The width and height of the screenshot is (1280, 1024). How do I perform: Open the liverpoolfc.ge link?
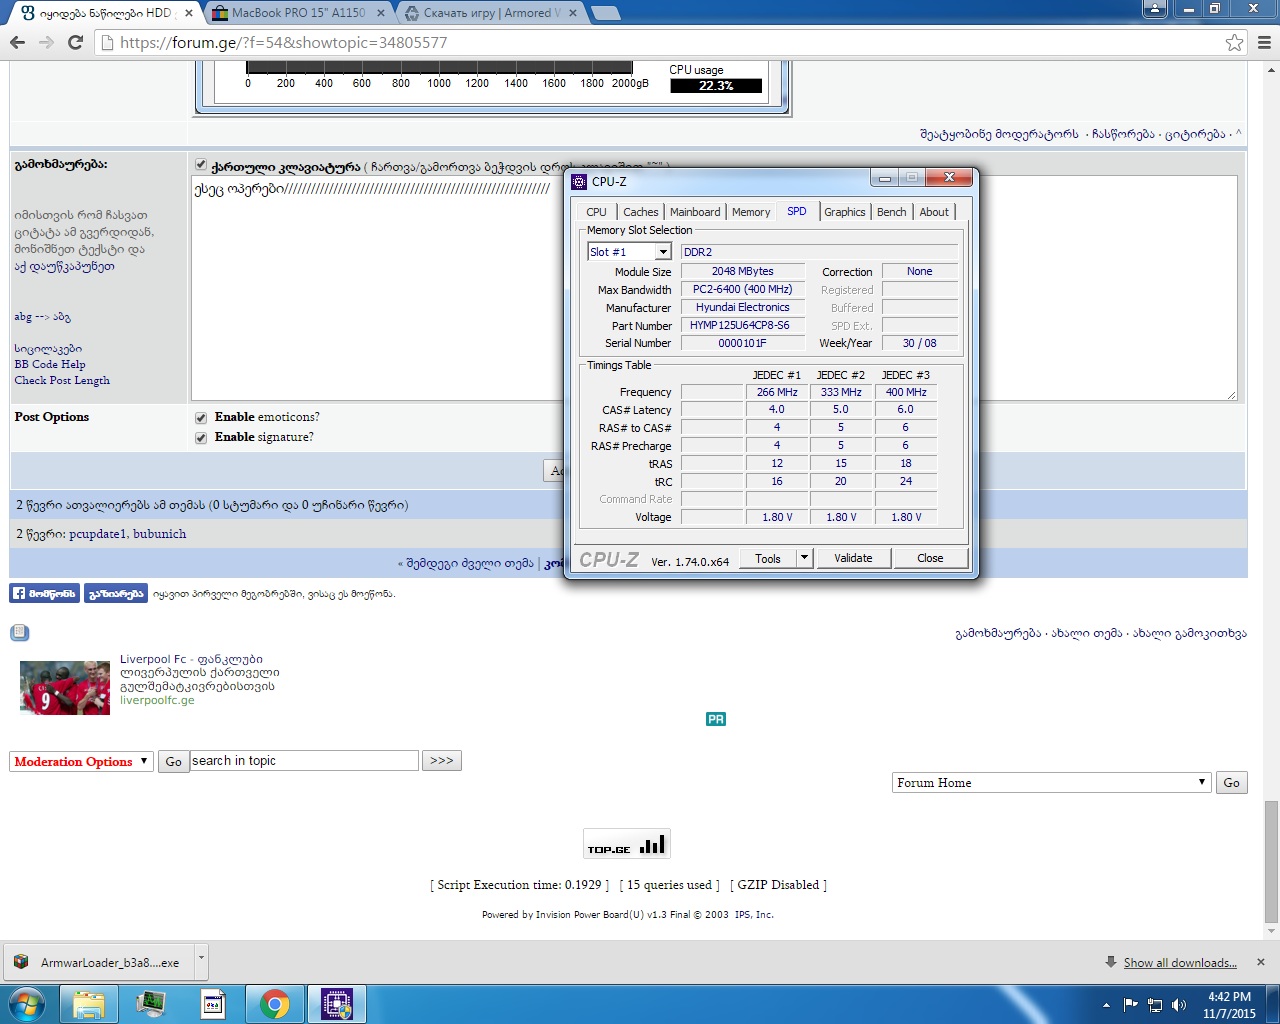coord(157,700)
